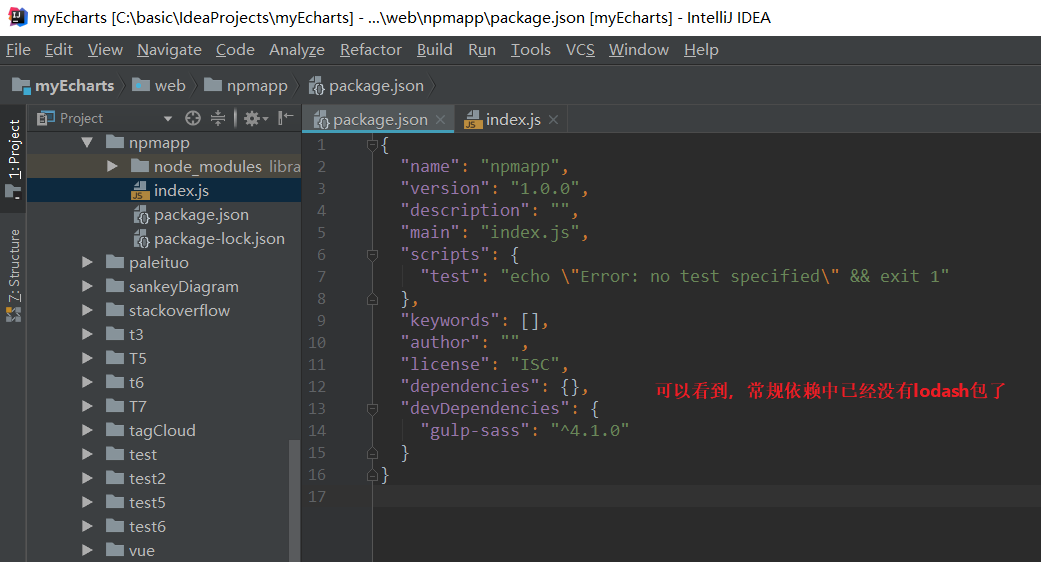This screenshot has height=562, width=1041.
Task: Open the Code menu
Action: click(x=235, y=50)
